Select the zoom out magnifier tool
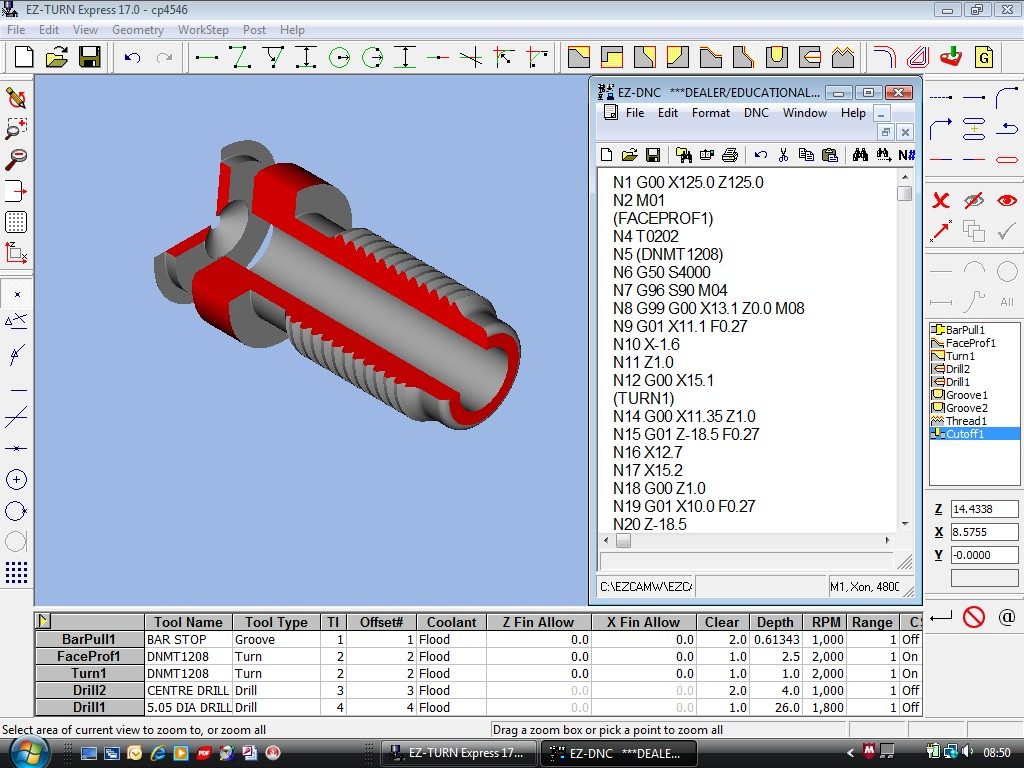 pyautogui.click(x=16, y=160)
